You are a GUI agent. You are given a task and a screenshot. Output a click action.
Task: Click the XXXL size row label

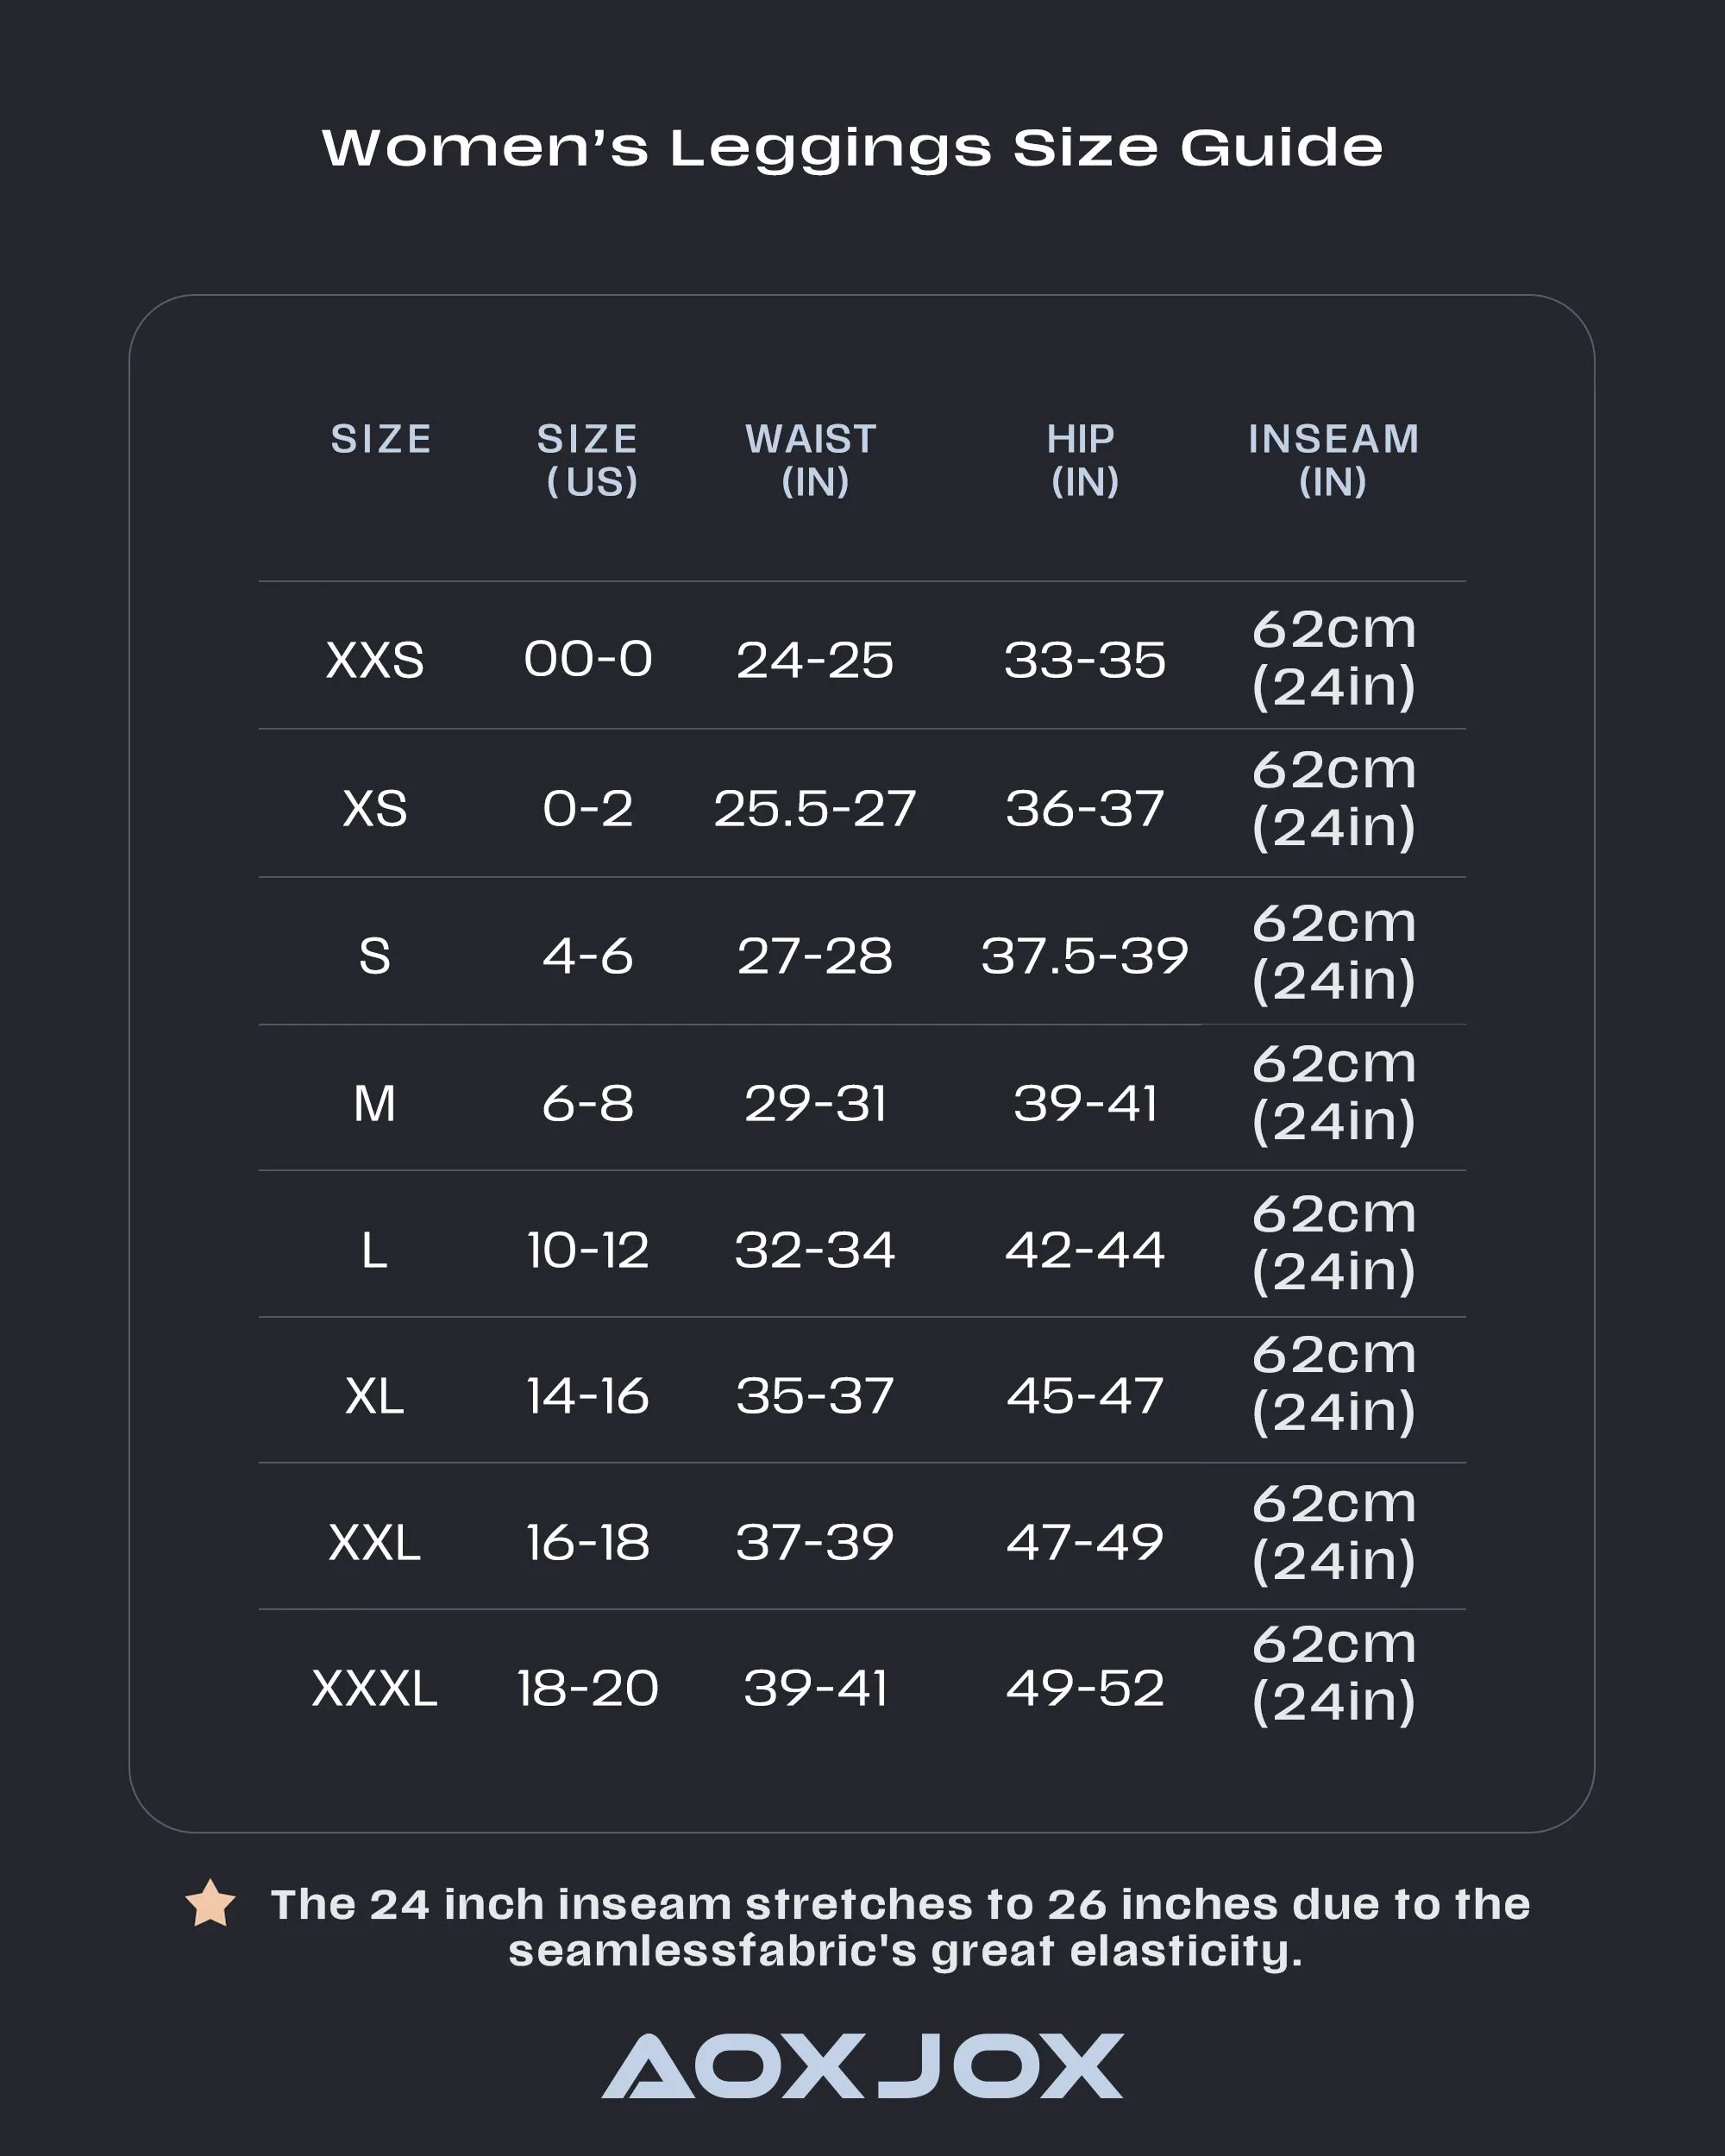click(375, 1689)
